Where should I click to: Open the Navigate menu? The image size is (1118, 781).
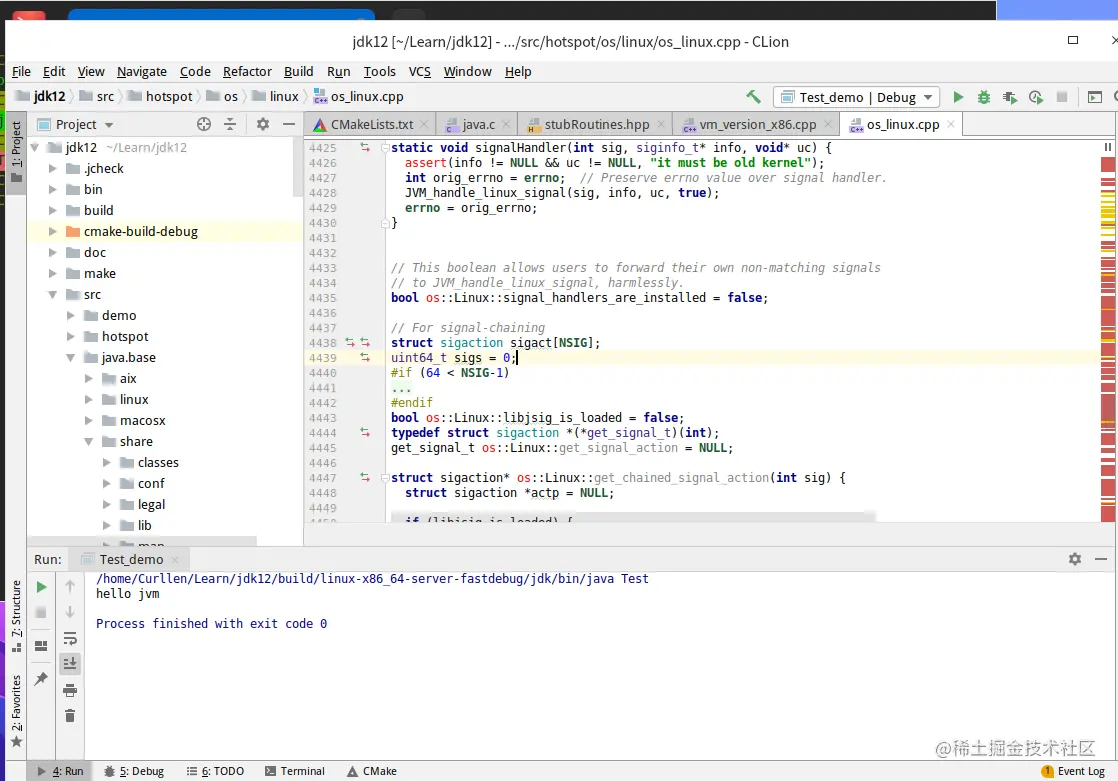142,71
